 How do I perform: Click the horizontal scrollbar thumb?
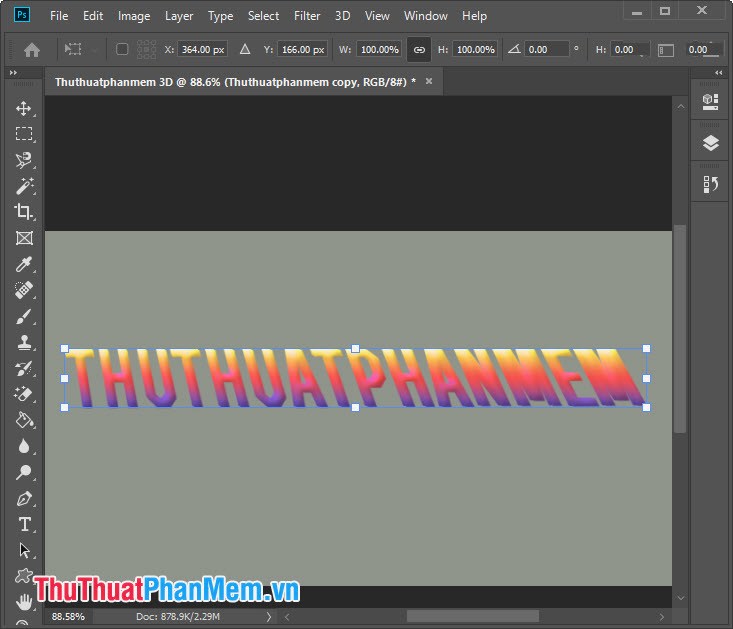pyautogui.click(x=473, y=616)
